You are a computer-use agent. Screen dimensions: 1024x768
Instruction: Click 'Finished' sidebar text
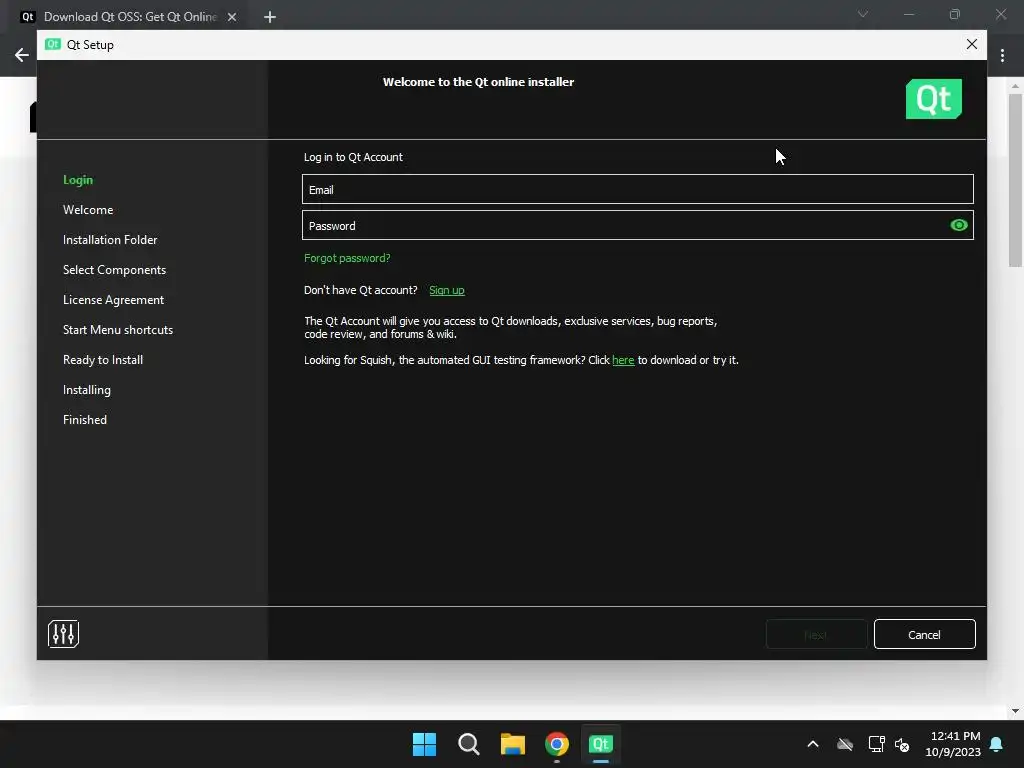[85, 420]
